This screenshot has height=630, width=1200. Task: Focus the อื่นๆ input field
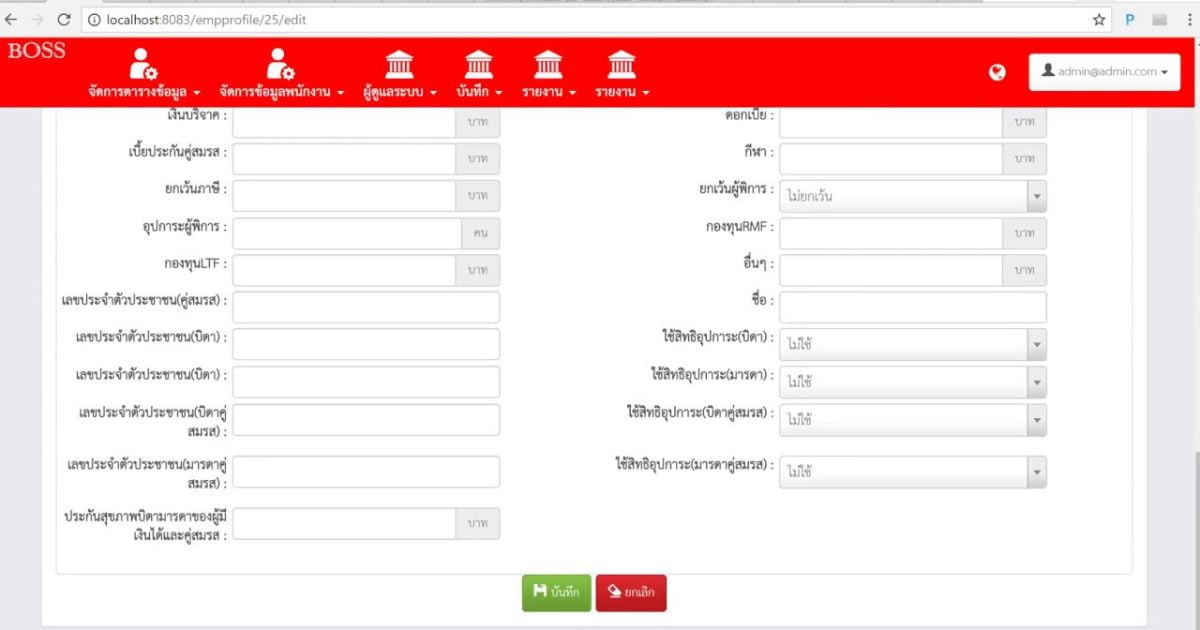891,270
